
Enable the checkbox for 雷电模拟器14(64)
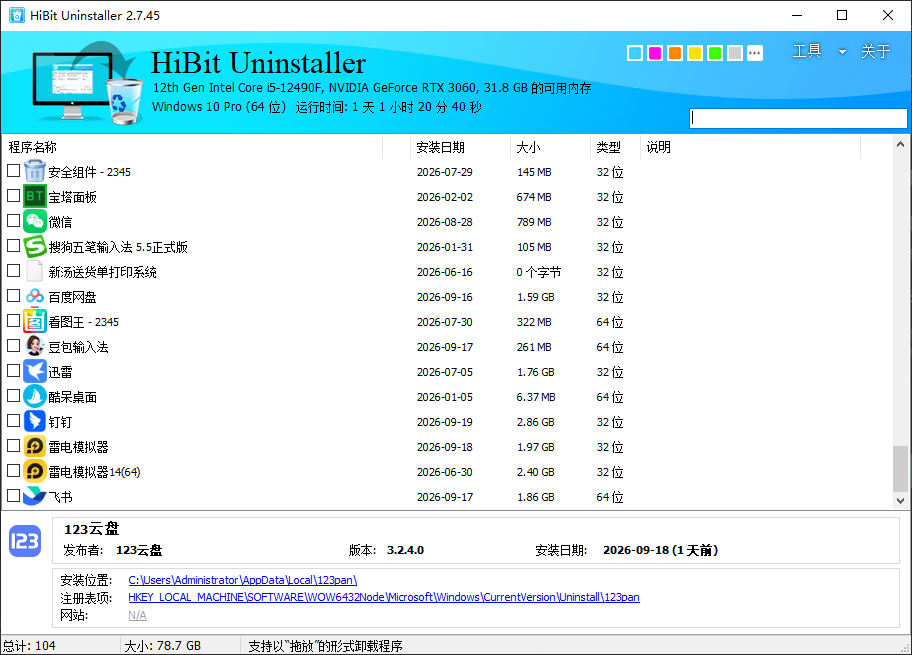click(x=13, y=471)
